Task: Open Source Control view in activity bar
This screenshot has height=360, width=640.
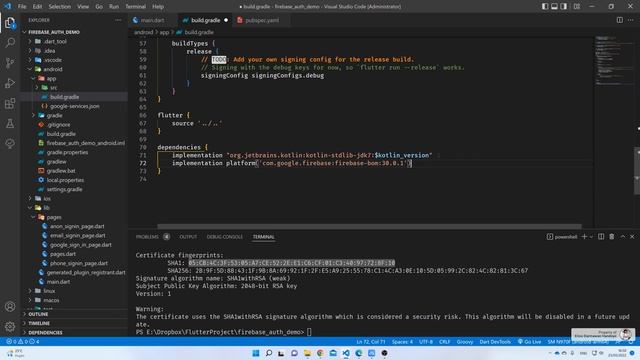Action: click(10, 62)
